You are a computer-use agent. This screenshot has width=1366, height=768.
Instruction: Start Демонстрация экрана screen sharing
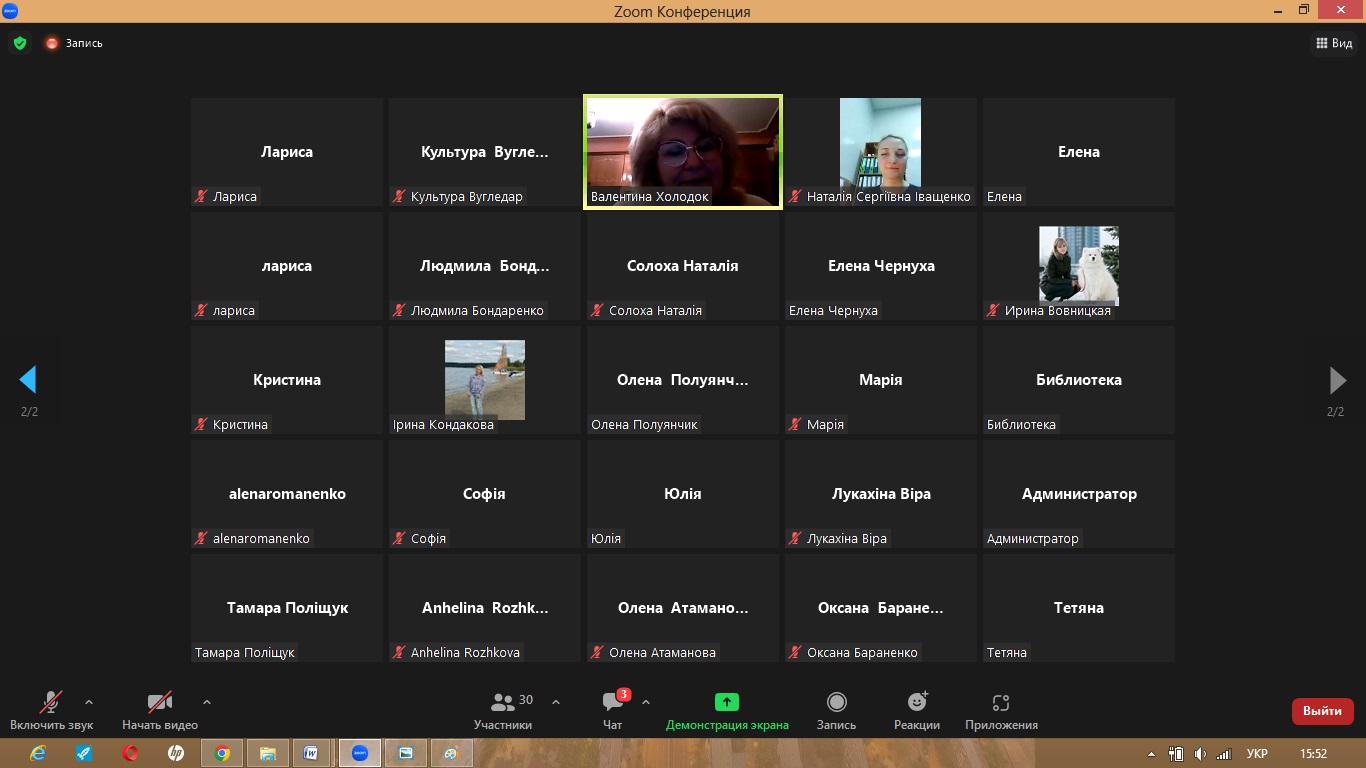coord(727,710)
